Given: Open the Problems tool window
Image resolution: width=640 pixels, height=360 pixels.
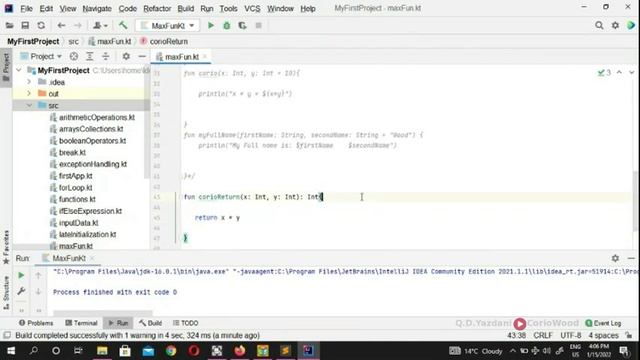Looking at the screenshot, I should pyautogui.click(x=36, y=323).
